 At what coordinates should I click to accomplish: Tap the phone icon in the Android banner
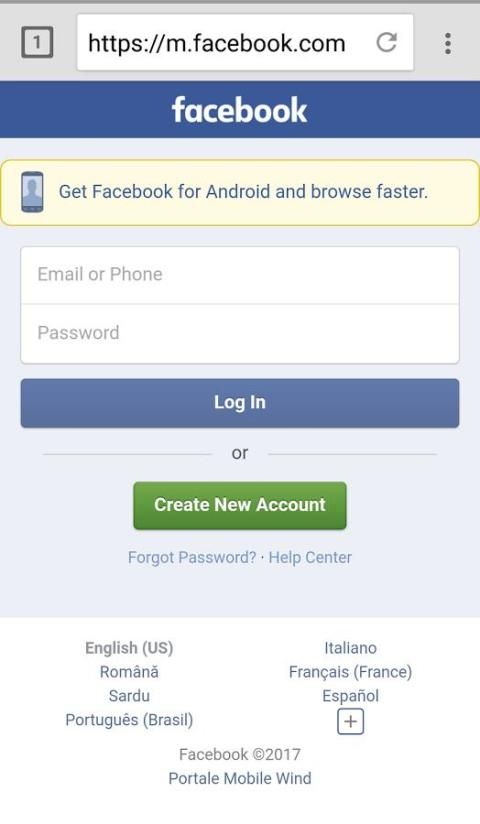(32, 192)
